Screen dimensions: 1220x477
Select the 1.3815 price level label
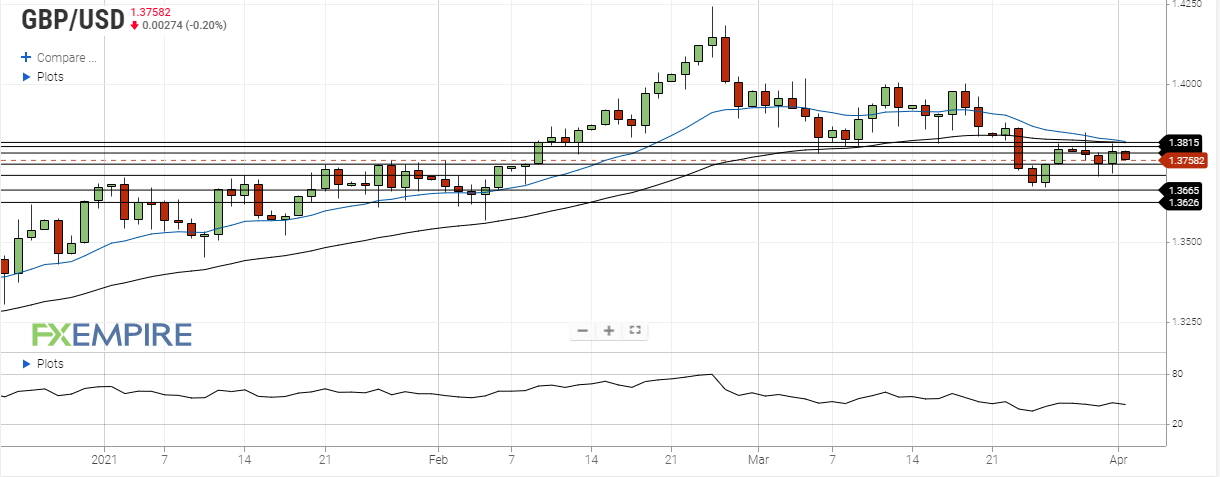pos(1183,143)
